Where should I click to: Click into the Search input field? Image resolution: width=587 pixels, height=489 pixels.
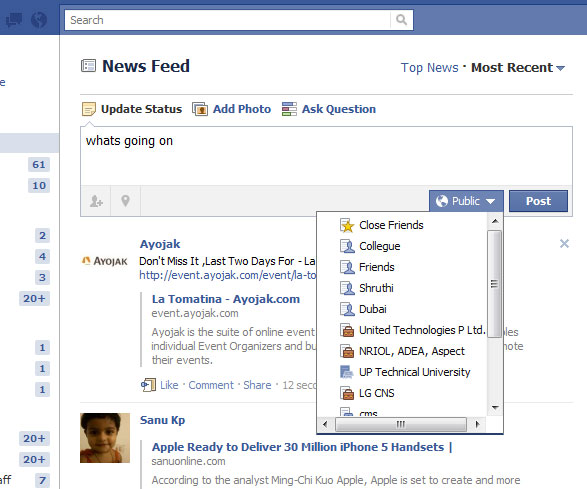coord(228,20)
